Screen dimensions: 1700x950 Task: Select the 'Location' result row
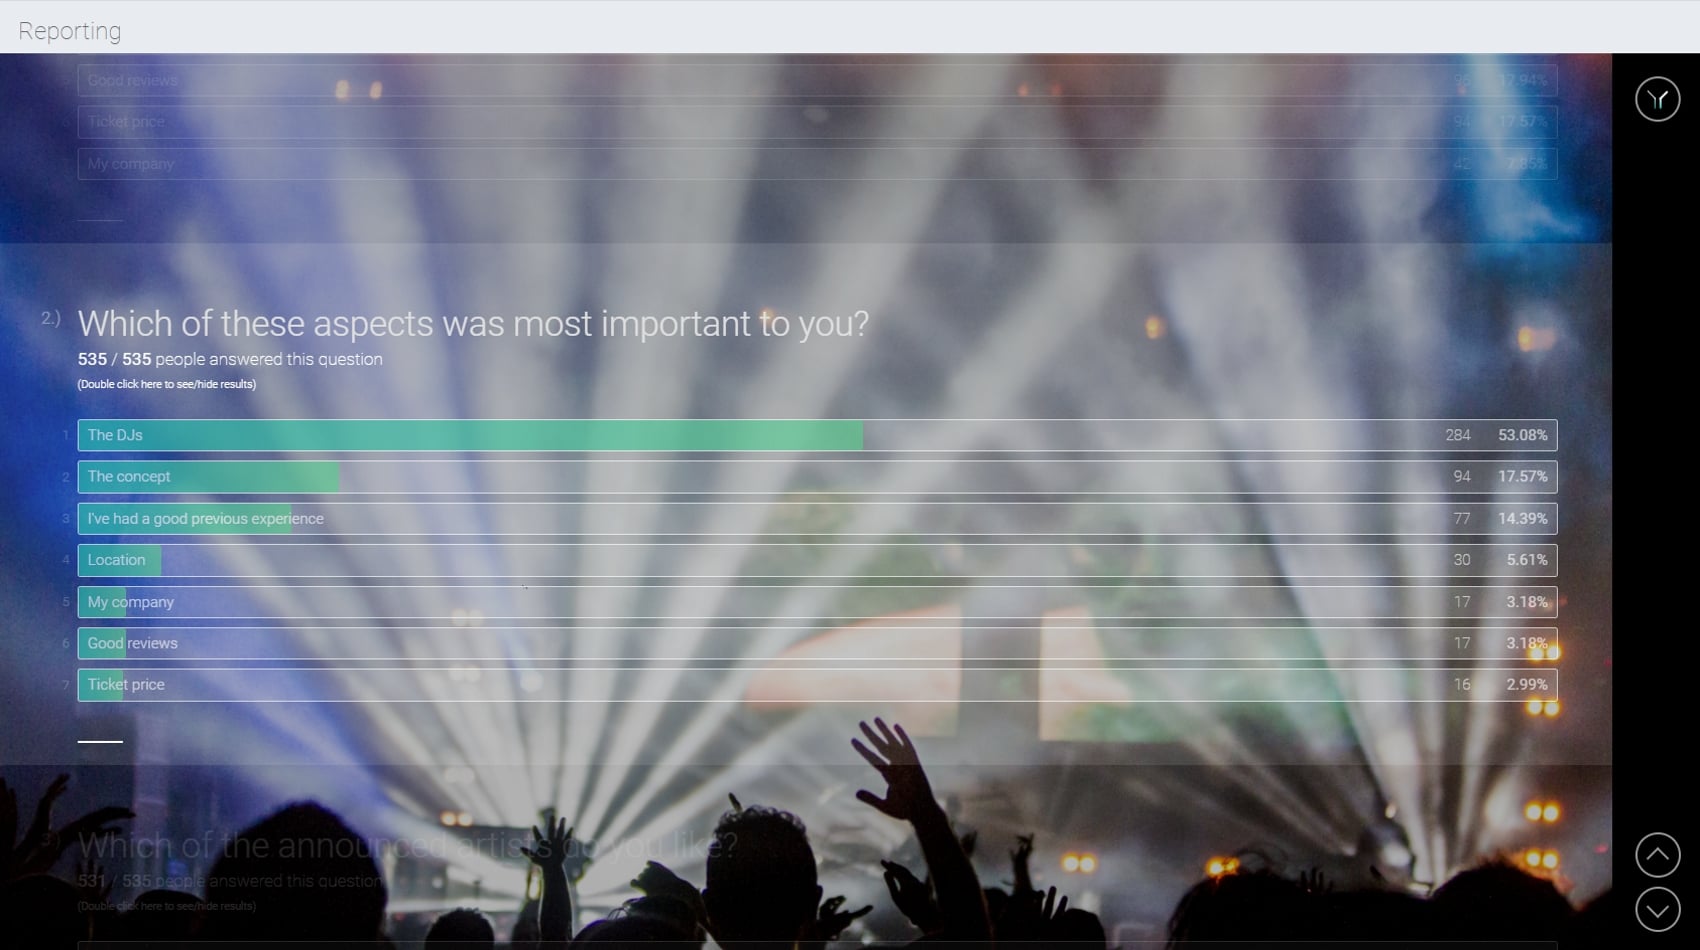(817, 560)
